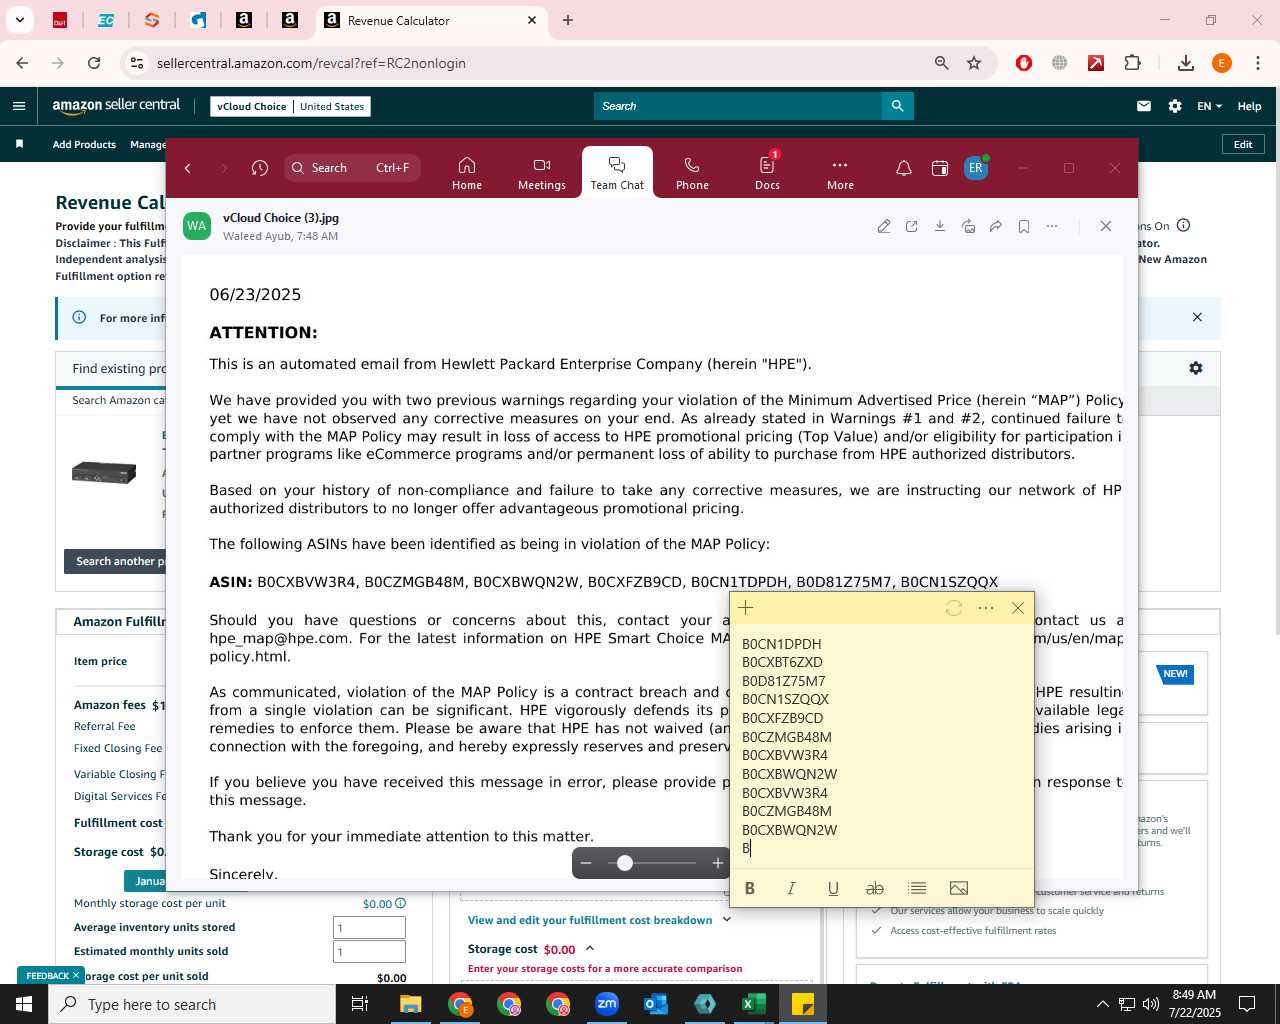Collapse the Storage cost section chevron
The height and width of the screenshot is (1024, 1280).
pyautogui.click(x=590, y=948)
